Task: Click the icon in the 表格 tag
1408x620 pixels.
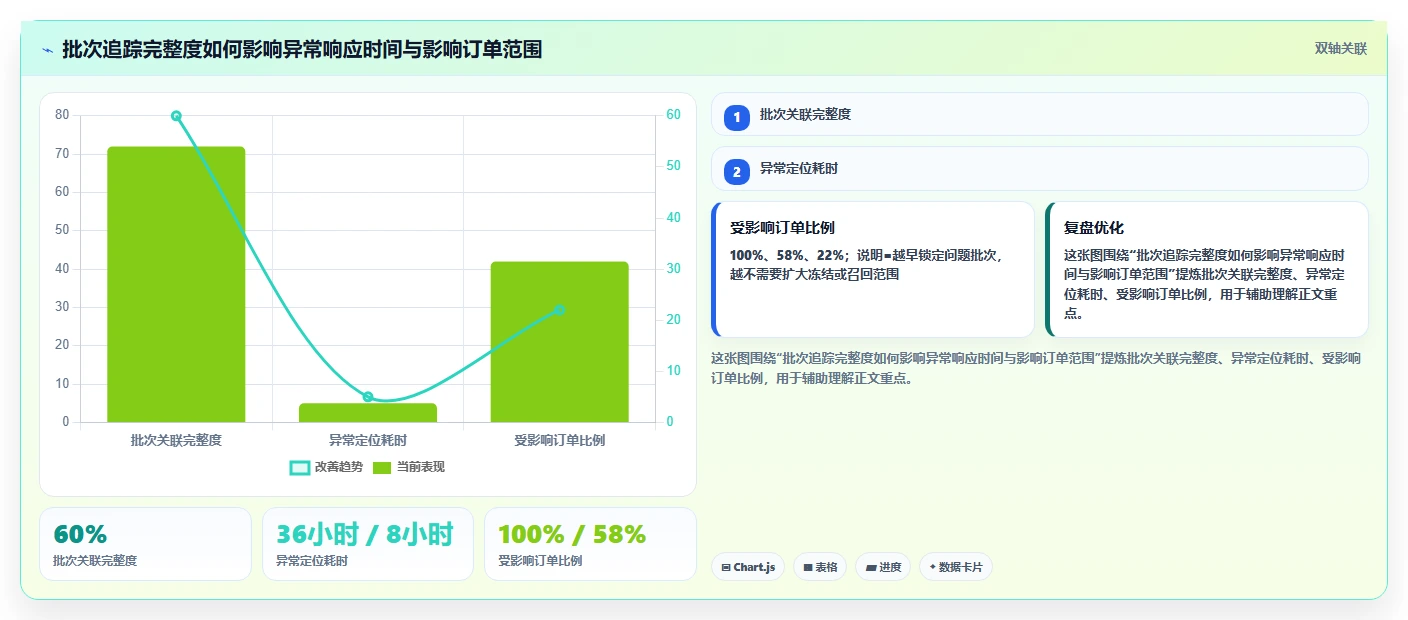Action: tap(808, 567)
